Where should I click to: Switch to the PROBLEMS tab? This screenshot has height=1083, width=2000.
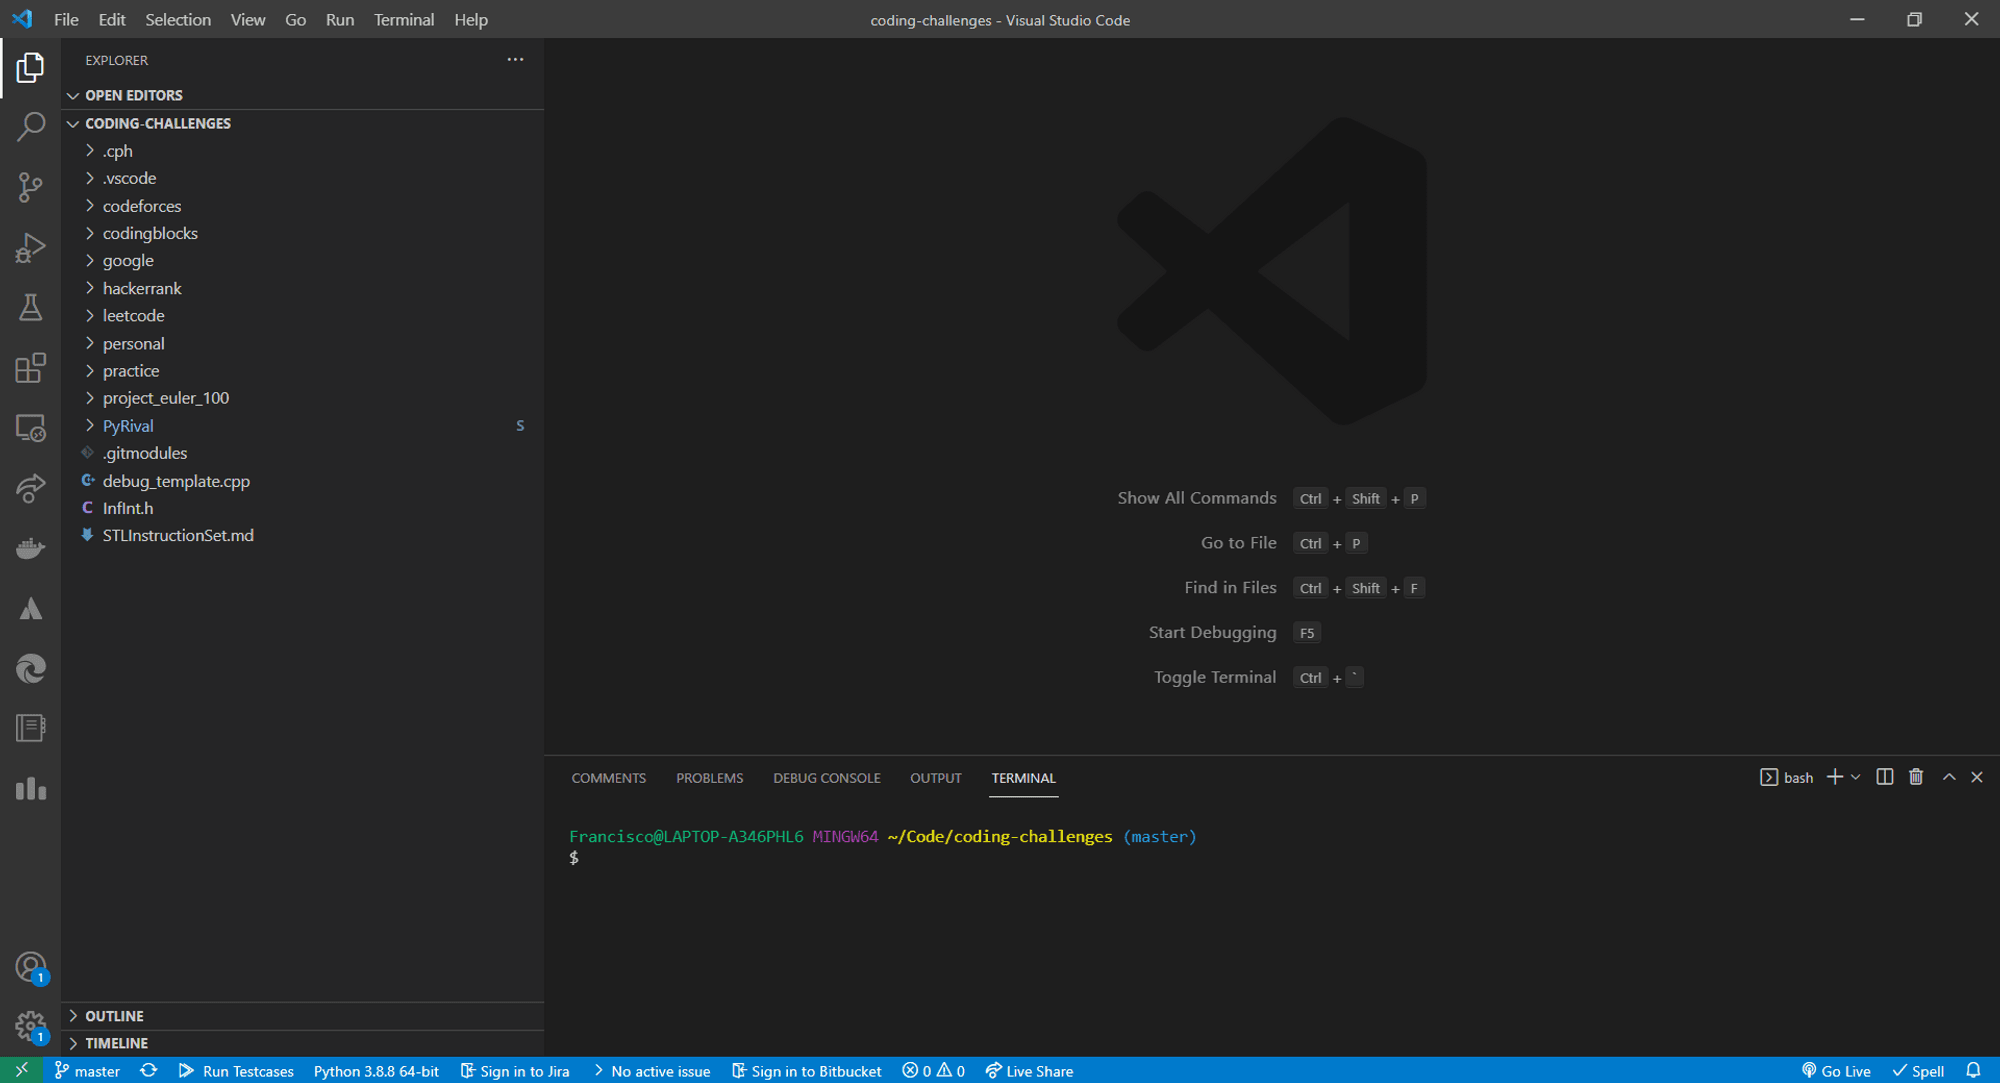coord(709,777)
